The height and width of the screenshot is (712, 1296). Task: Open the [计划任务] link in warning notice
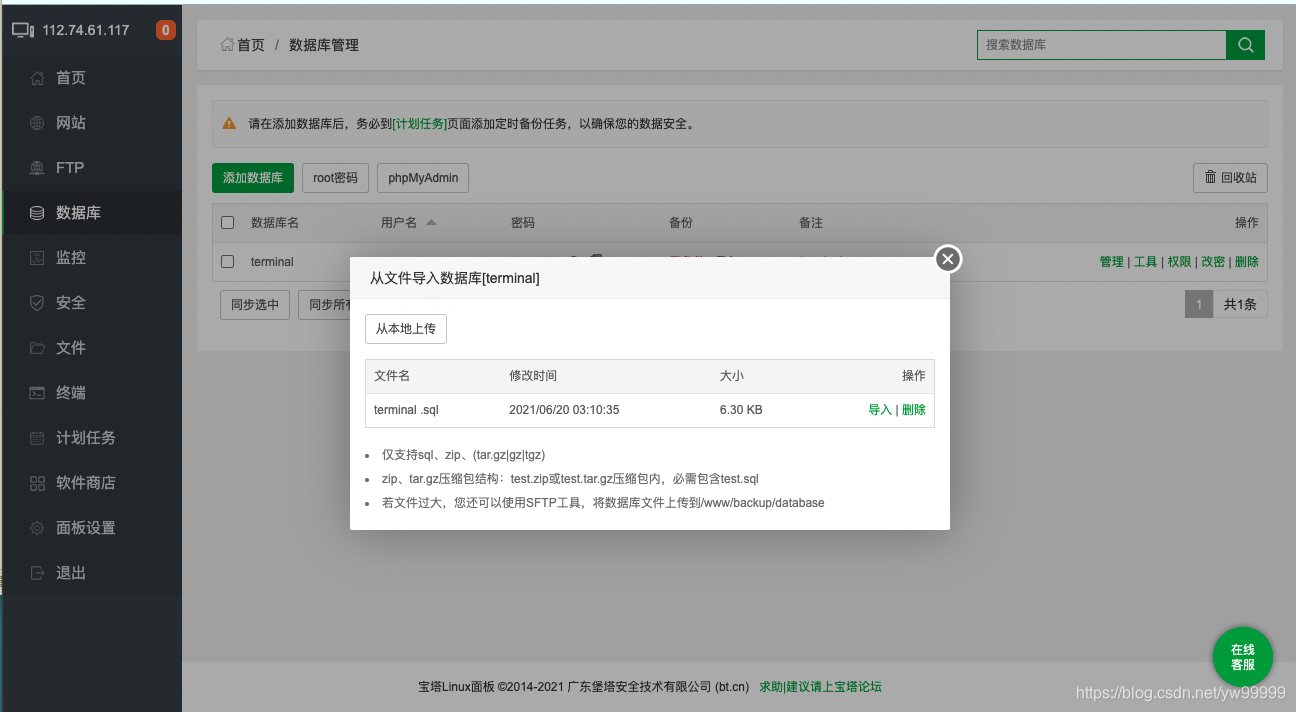[420, 124]
